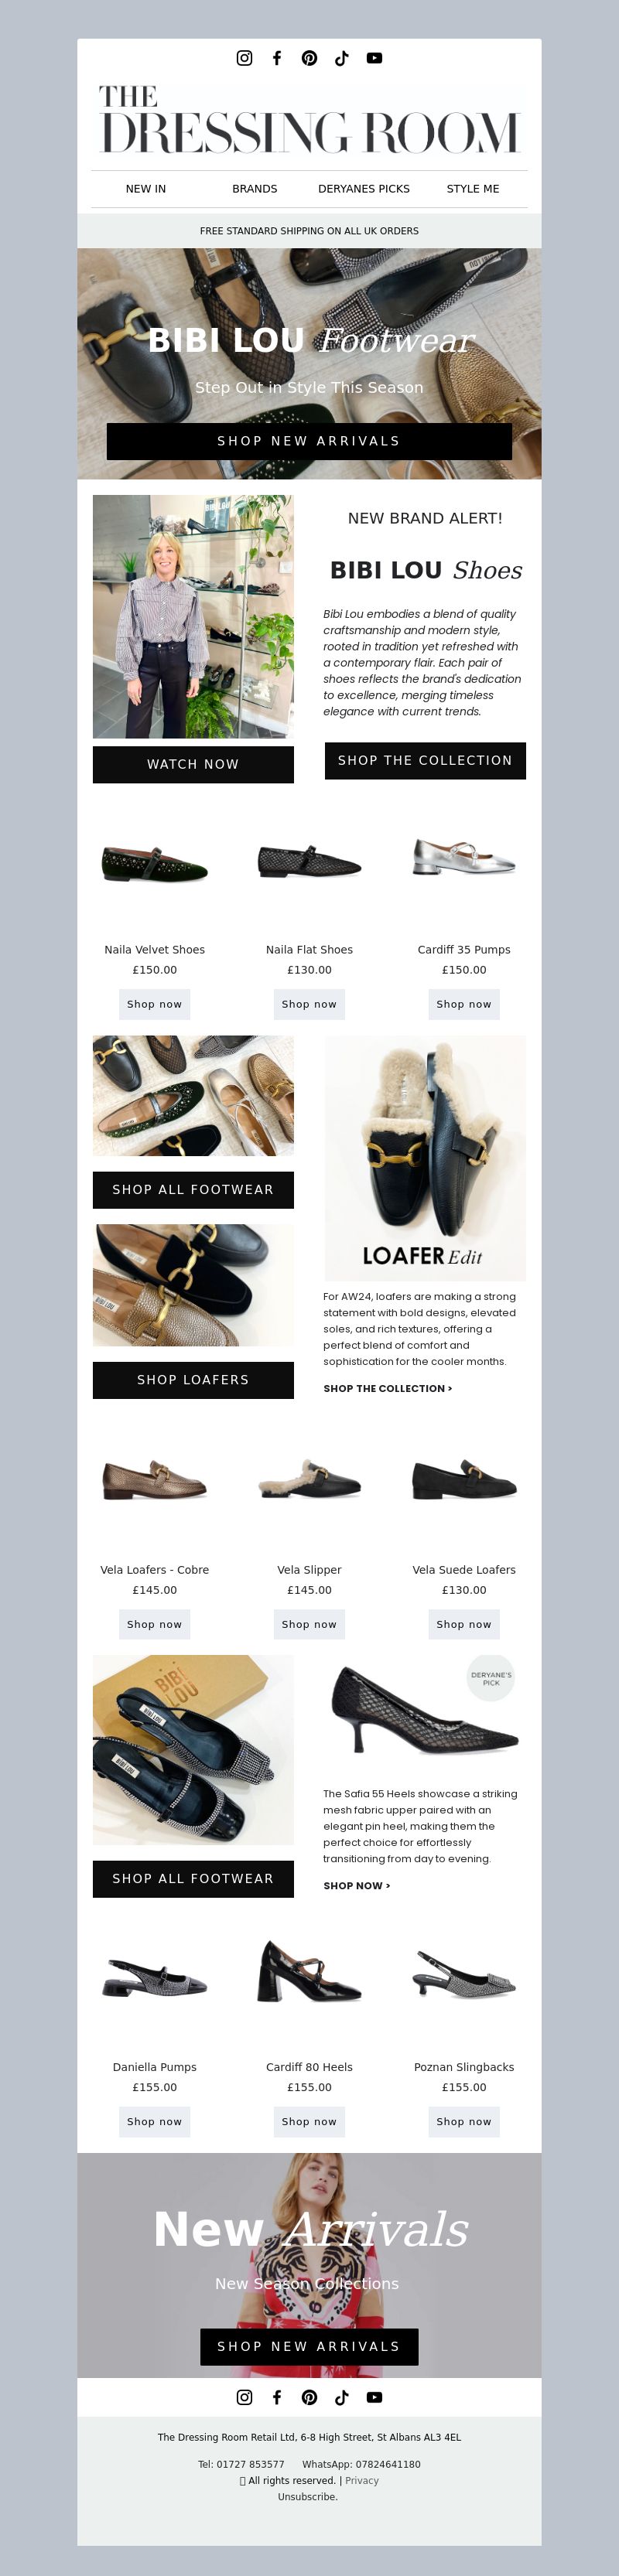Go to the NEW IN menu item

146,189
